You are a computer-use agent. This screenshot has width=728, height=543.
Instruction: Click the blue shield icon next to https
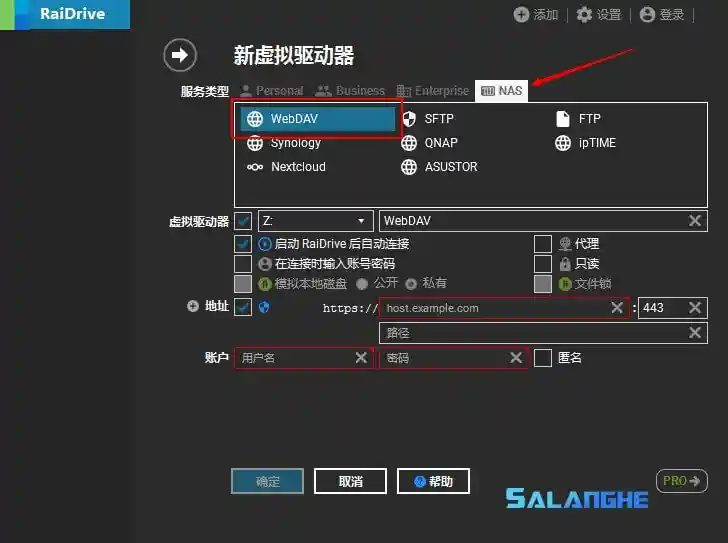[x=264, y=307]
